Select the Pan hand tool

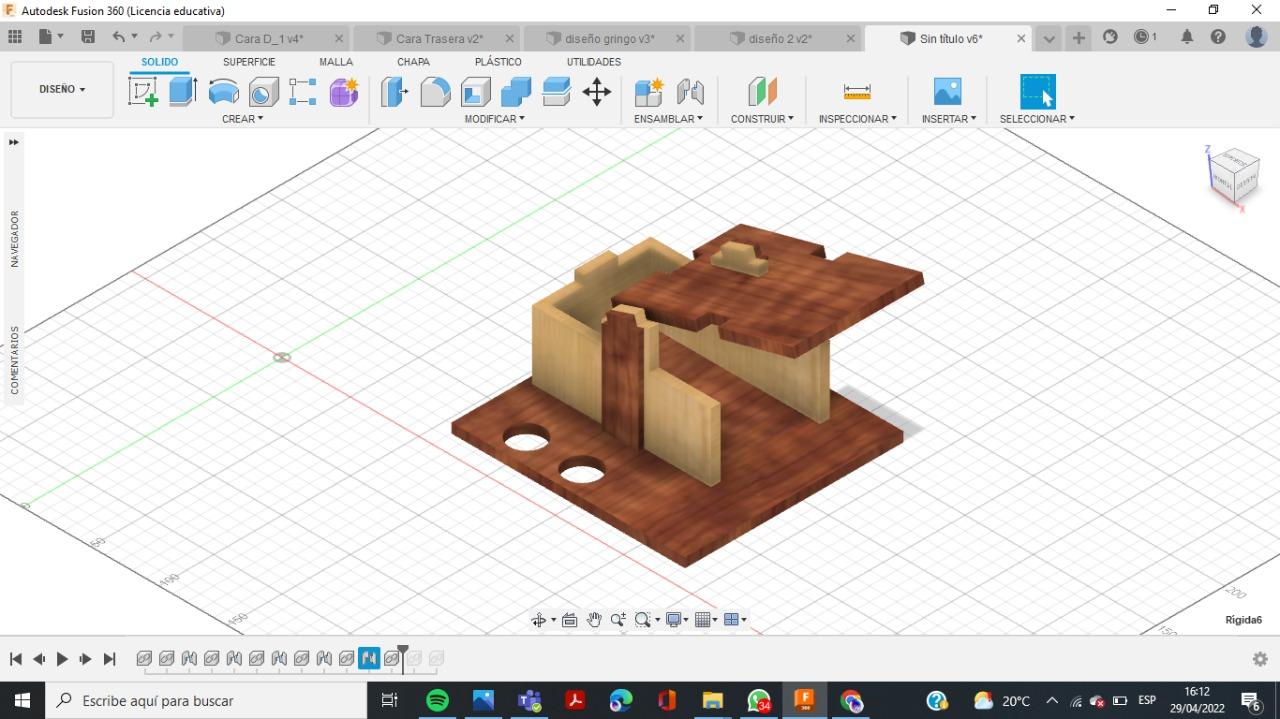click(594, 620)
